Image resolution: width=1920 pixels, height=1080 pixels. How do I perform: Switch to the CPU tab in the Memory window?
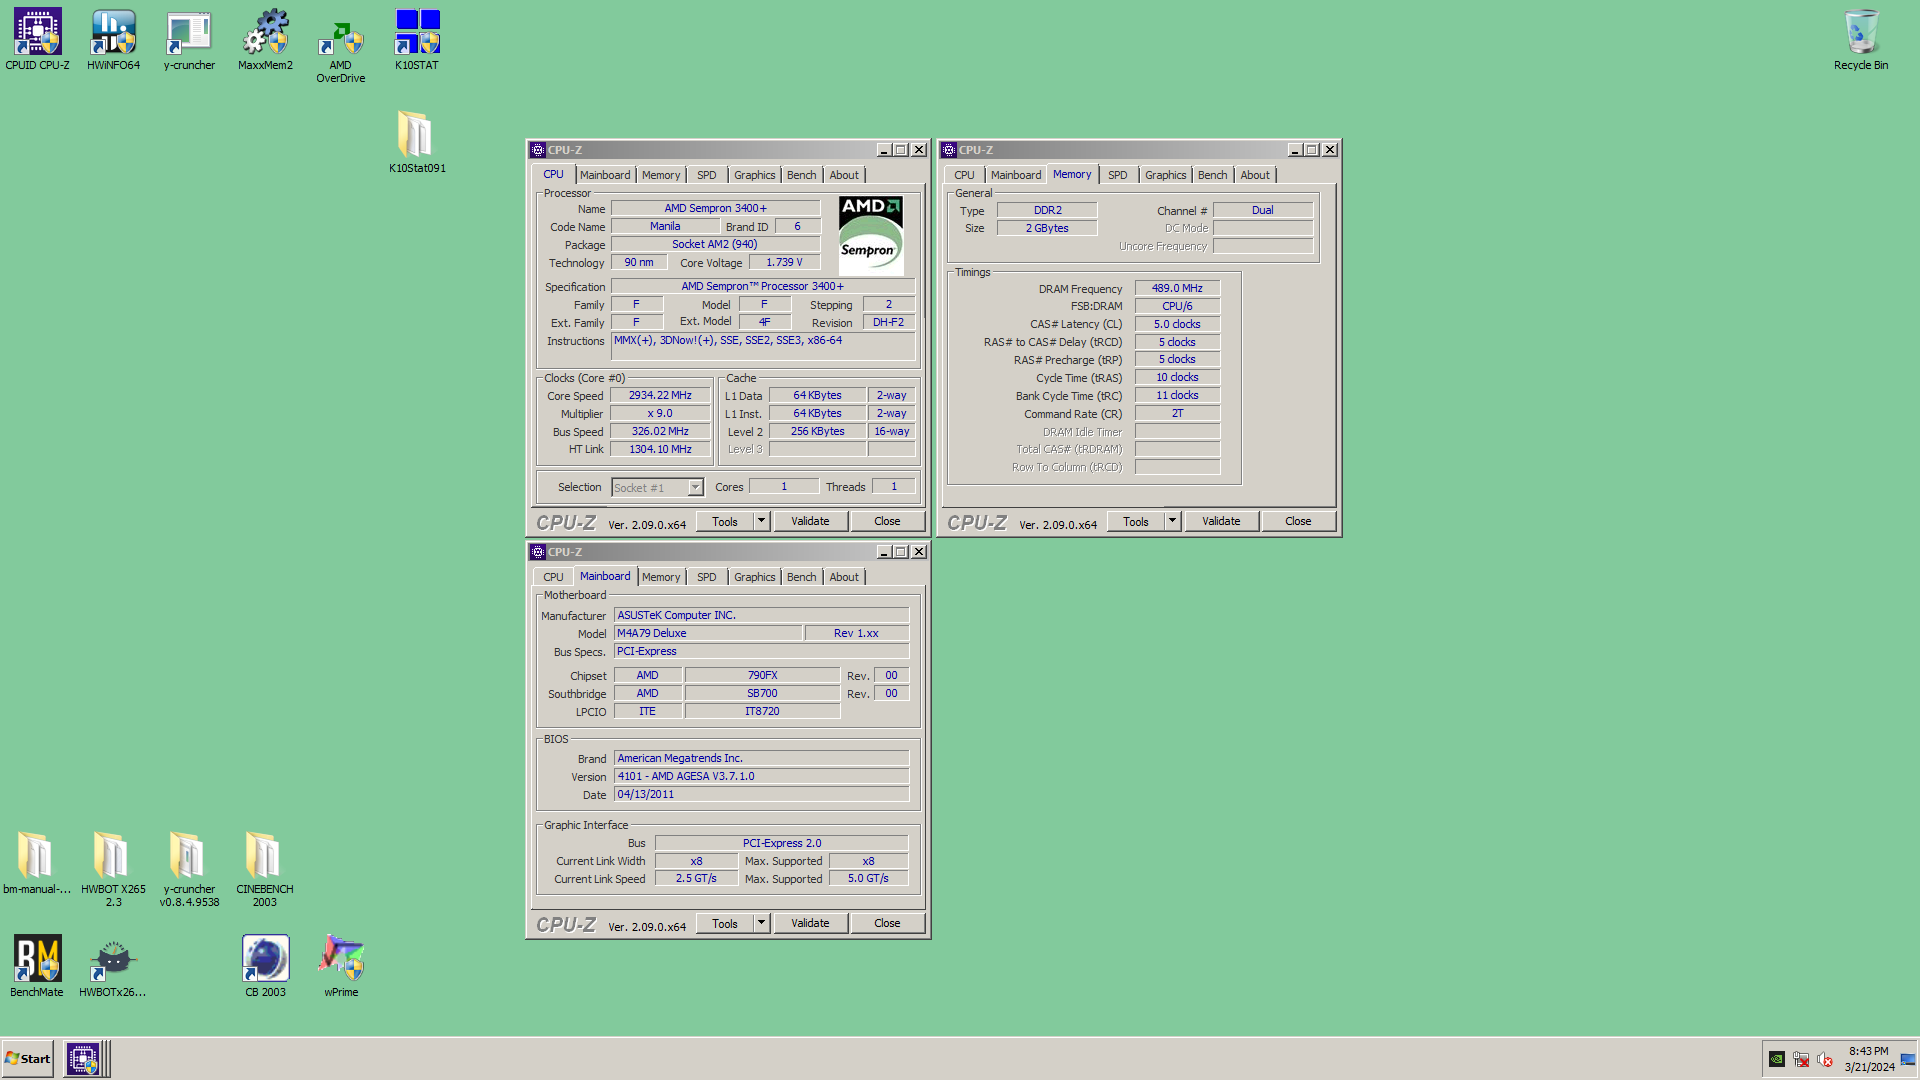(x=964, y=175)
